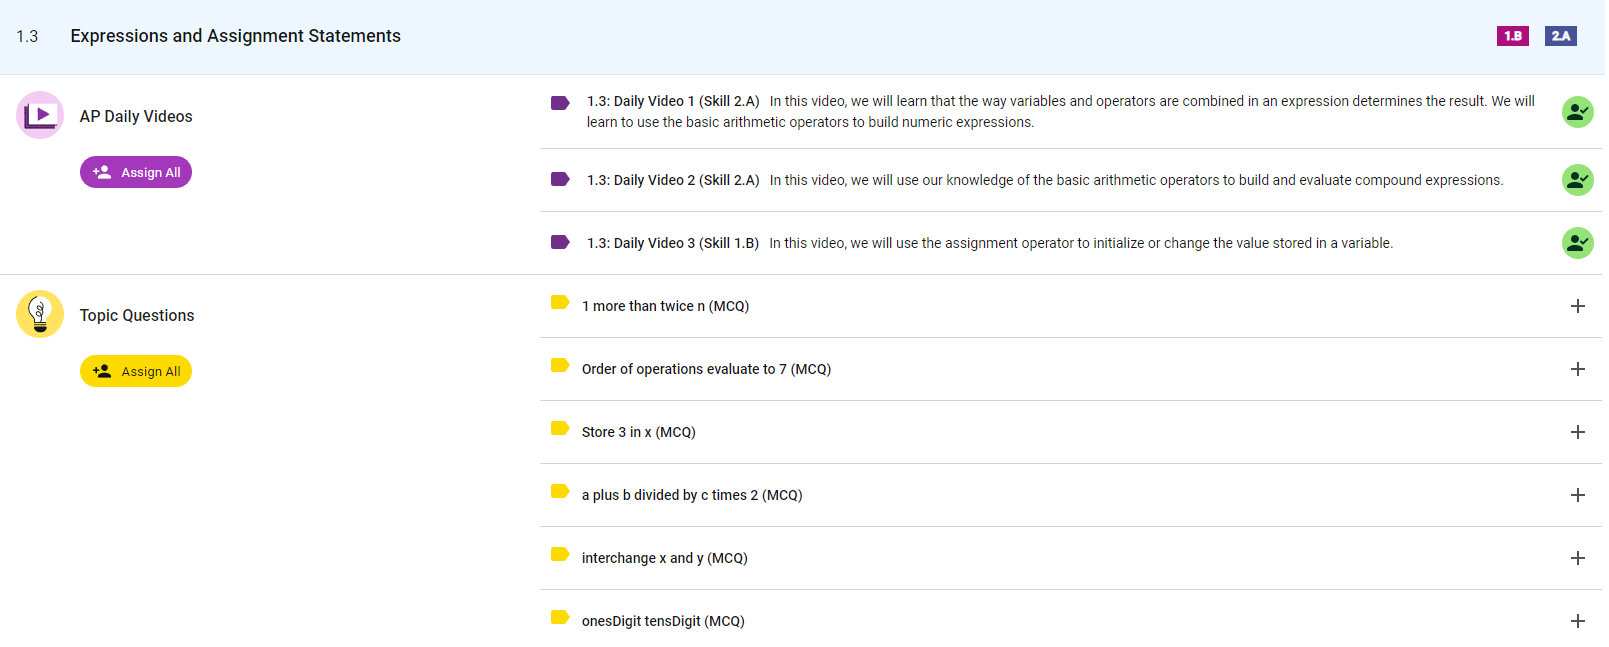The image size is (1609, 647).
Task: Click the AP Daily Videos play icon
Action: [x=40, y=115]
